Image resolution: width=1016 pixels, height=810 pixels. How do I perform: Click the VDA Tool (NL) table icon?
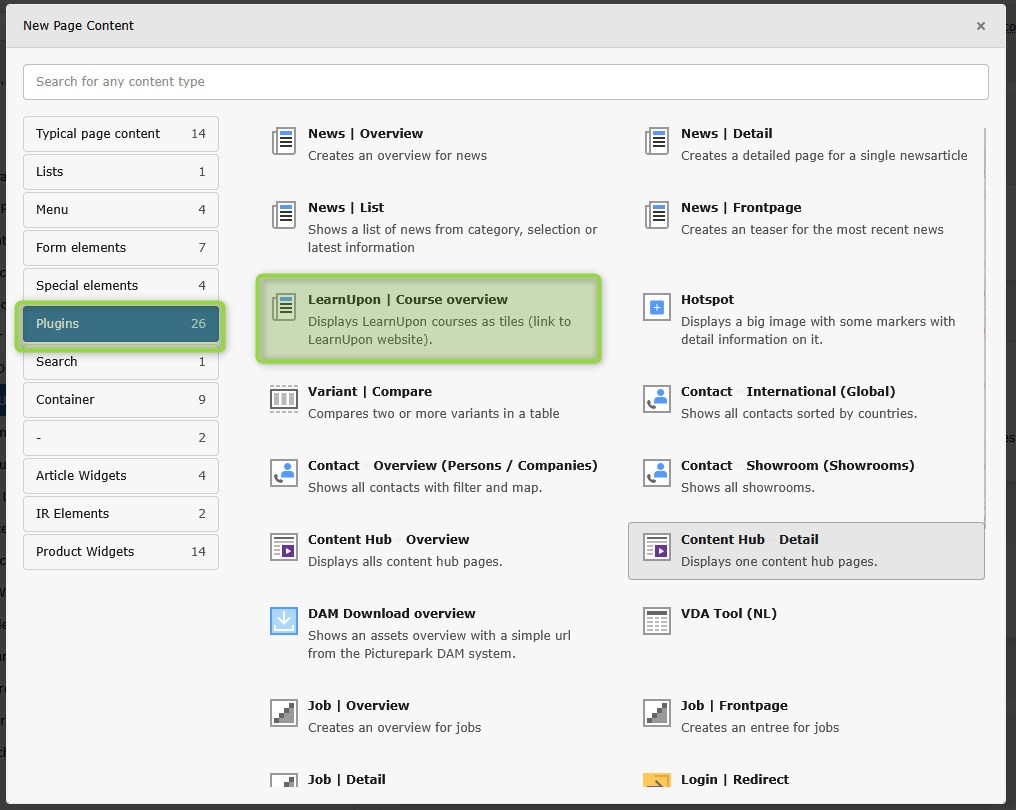pos(656,621)
